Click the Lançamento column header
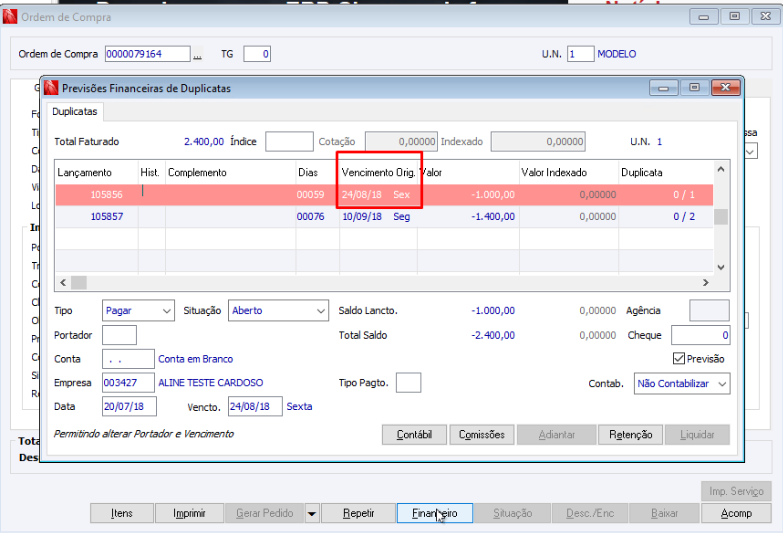 (x=97, y=172)
